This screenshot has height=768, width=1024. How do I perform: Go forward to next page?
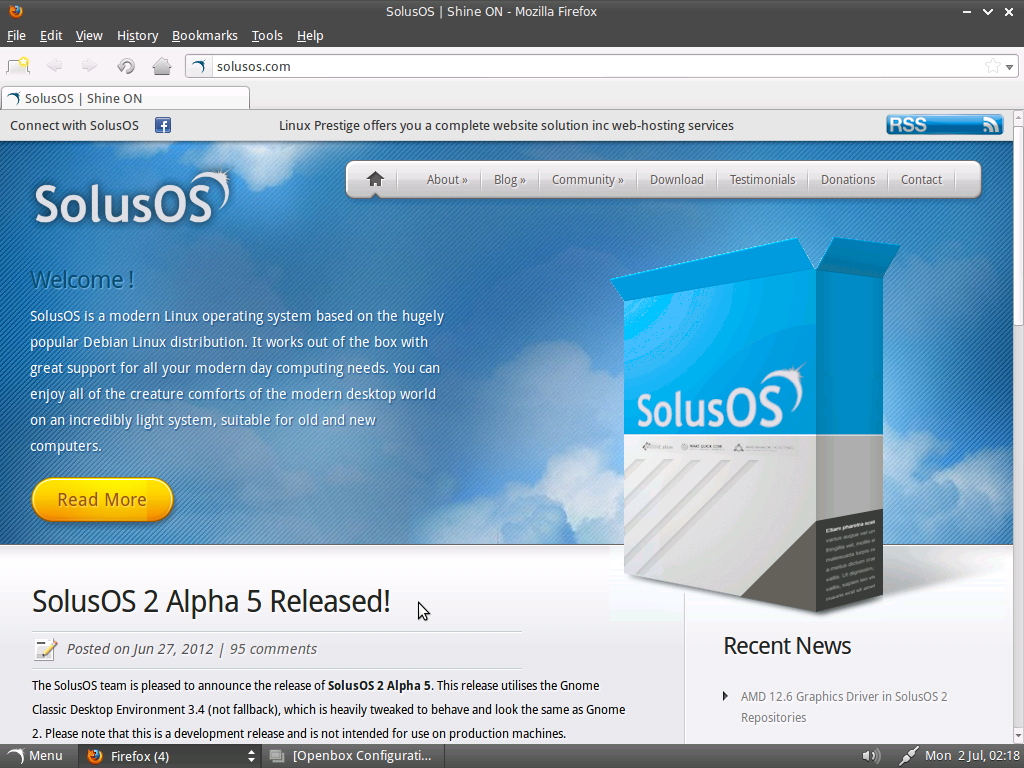click(89, 66)
